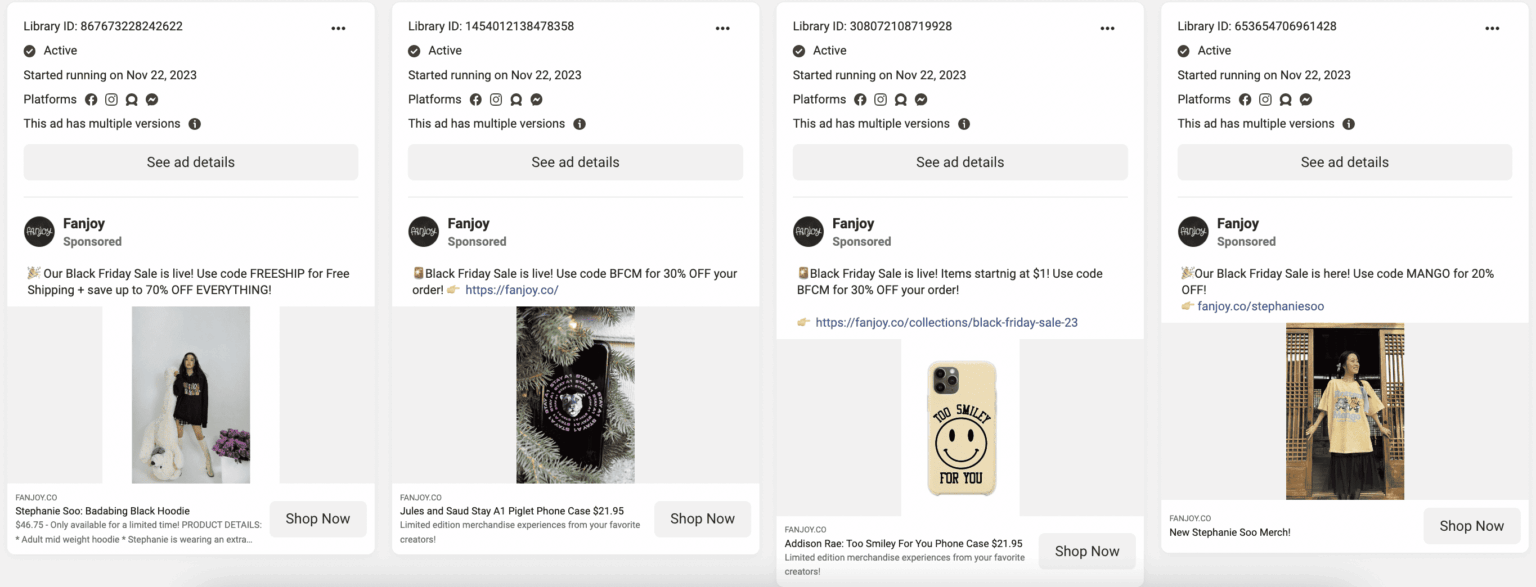Click info icon beside multiple versions in first ad
The image size is (1536, 587).
tap(195, 124)
